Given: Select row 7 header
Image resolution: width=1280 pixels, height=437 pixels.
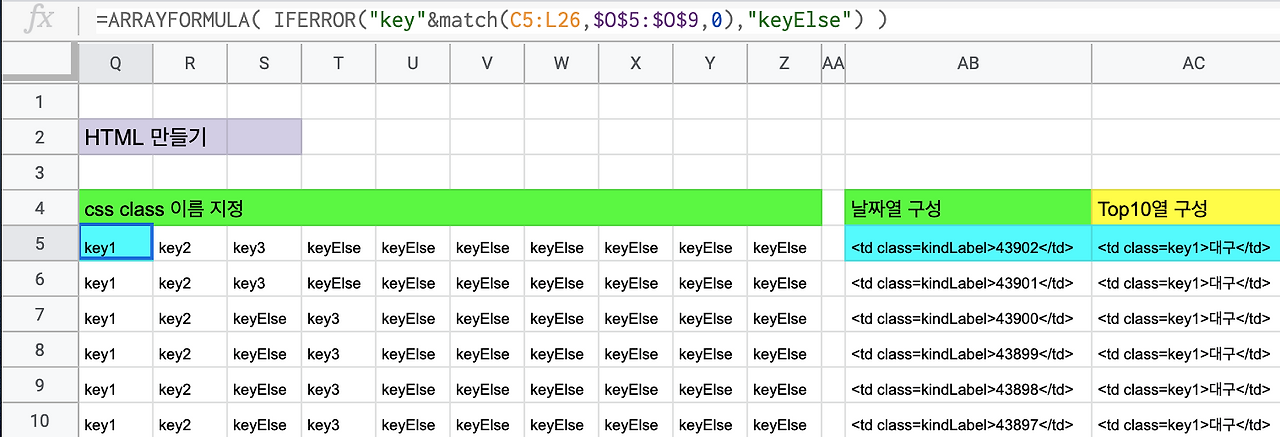Looking at the screenshot, I should point(39,315).
